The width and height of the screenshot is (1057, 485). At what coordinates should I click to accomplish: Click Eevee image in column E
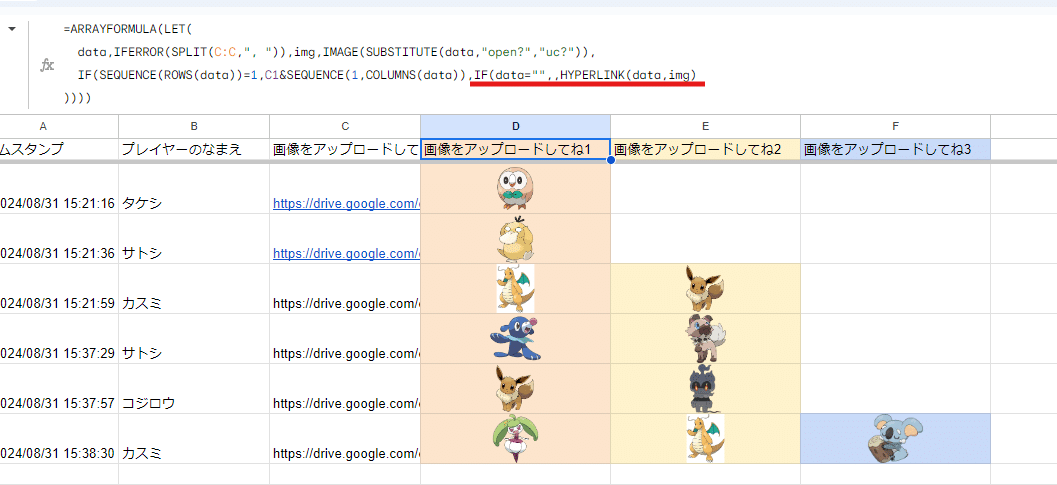704,289
